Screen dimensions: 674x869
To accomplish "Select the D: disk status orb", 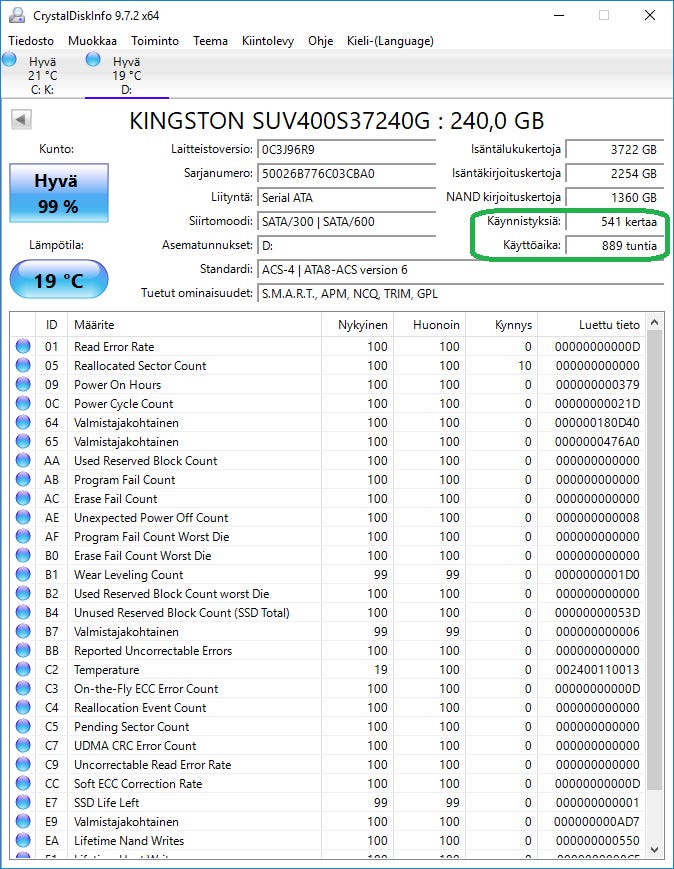I will tap(93, 59).
